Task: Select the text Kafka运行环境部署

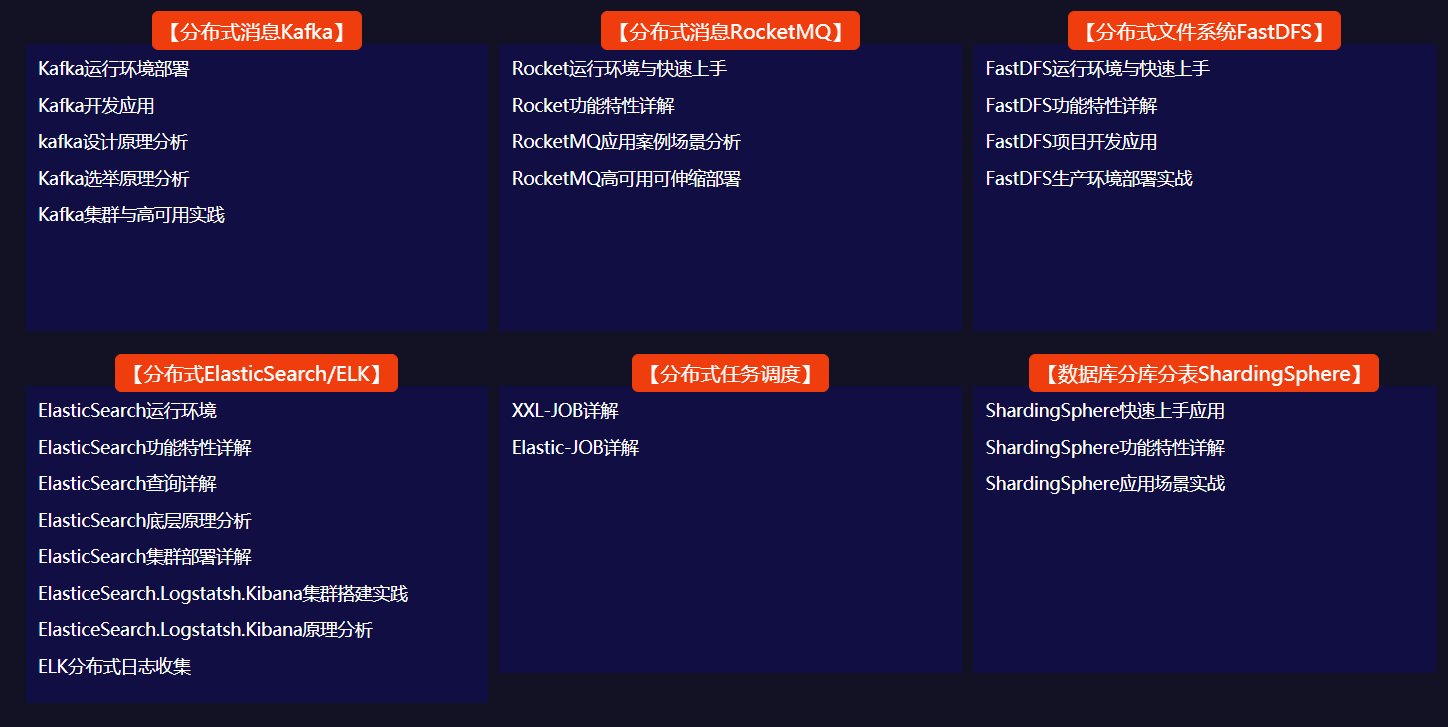Action: (x=114, y=69)
